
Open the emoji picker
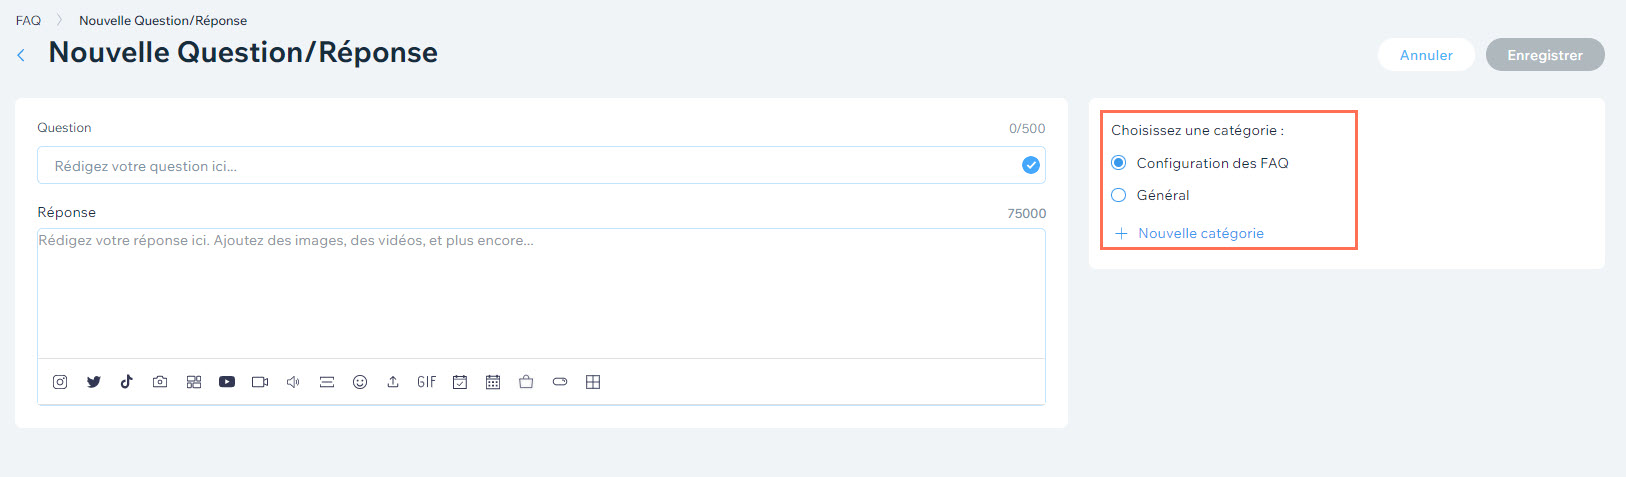tap(360, 382)
